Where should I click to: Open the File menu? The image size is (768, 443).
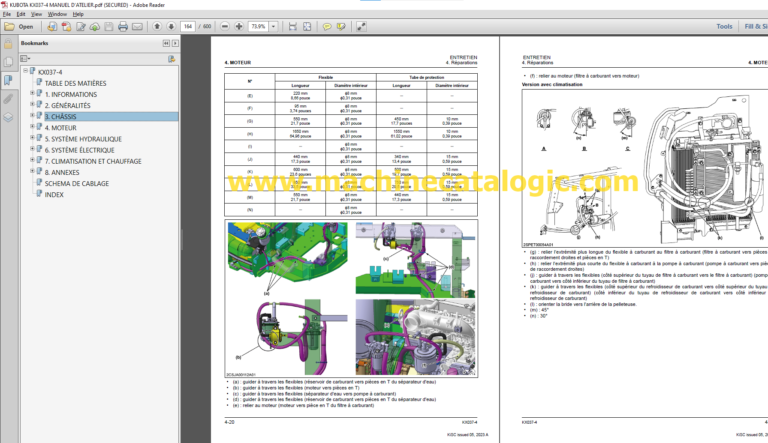[x=7, y=14]
